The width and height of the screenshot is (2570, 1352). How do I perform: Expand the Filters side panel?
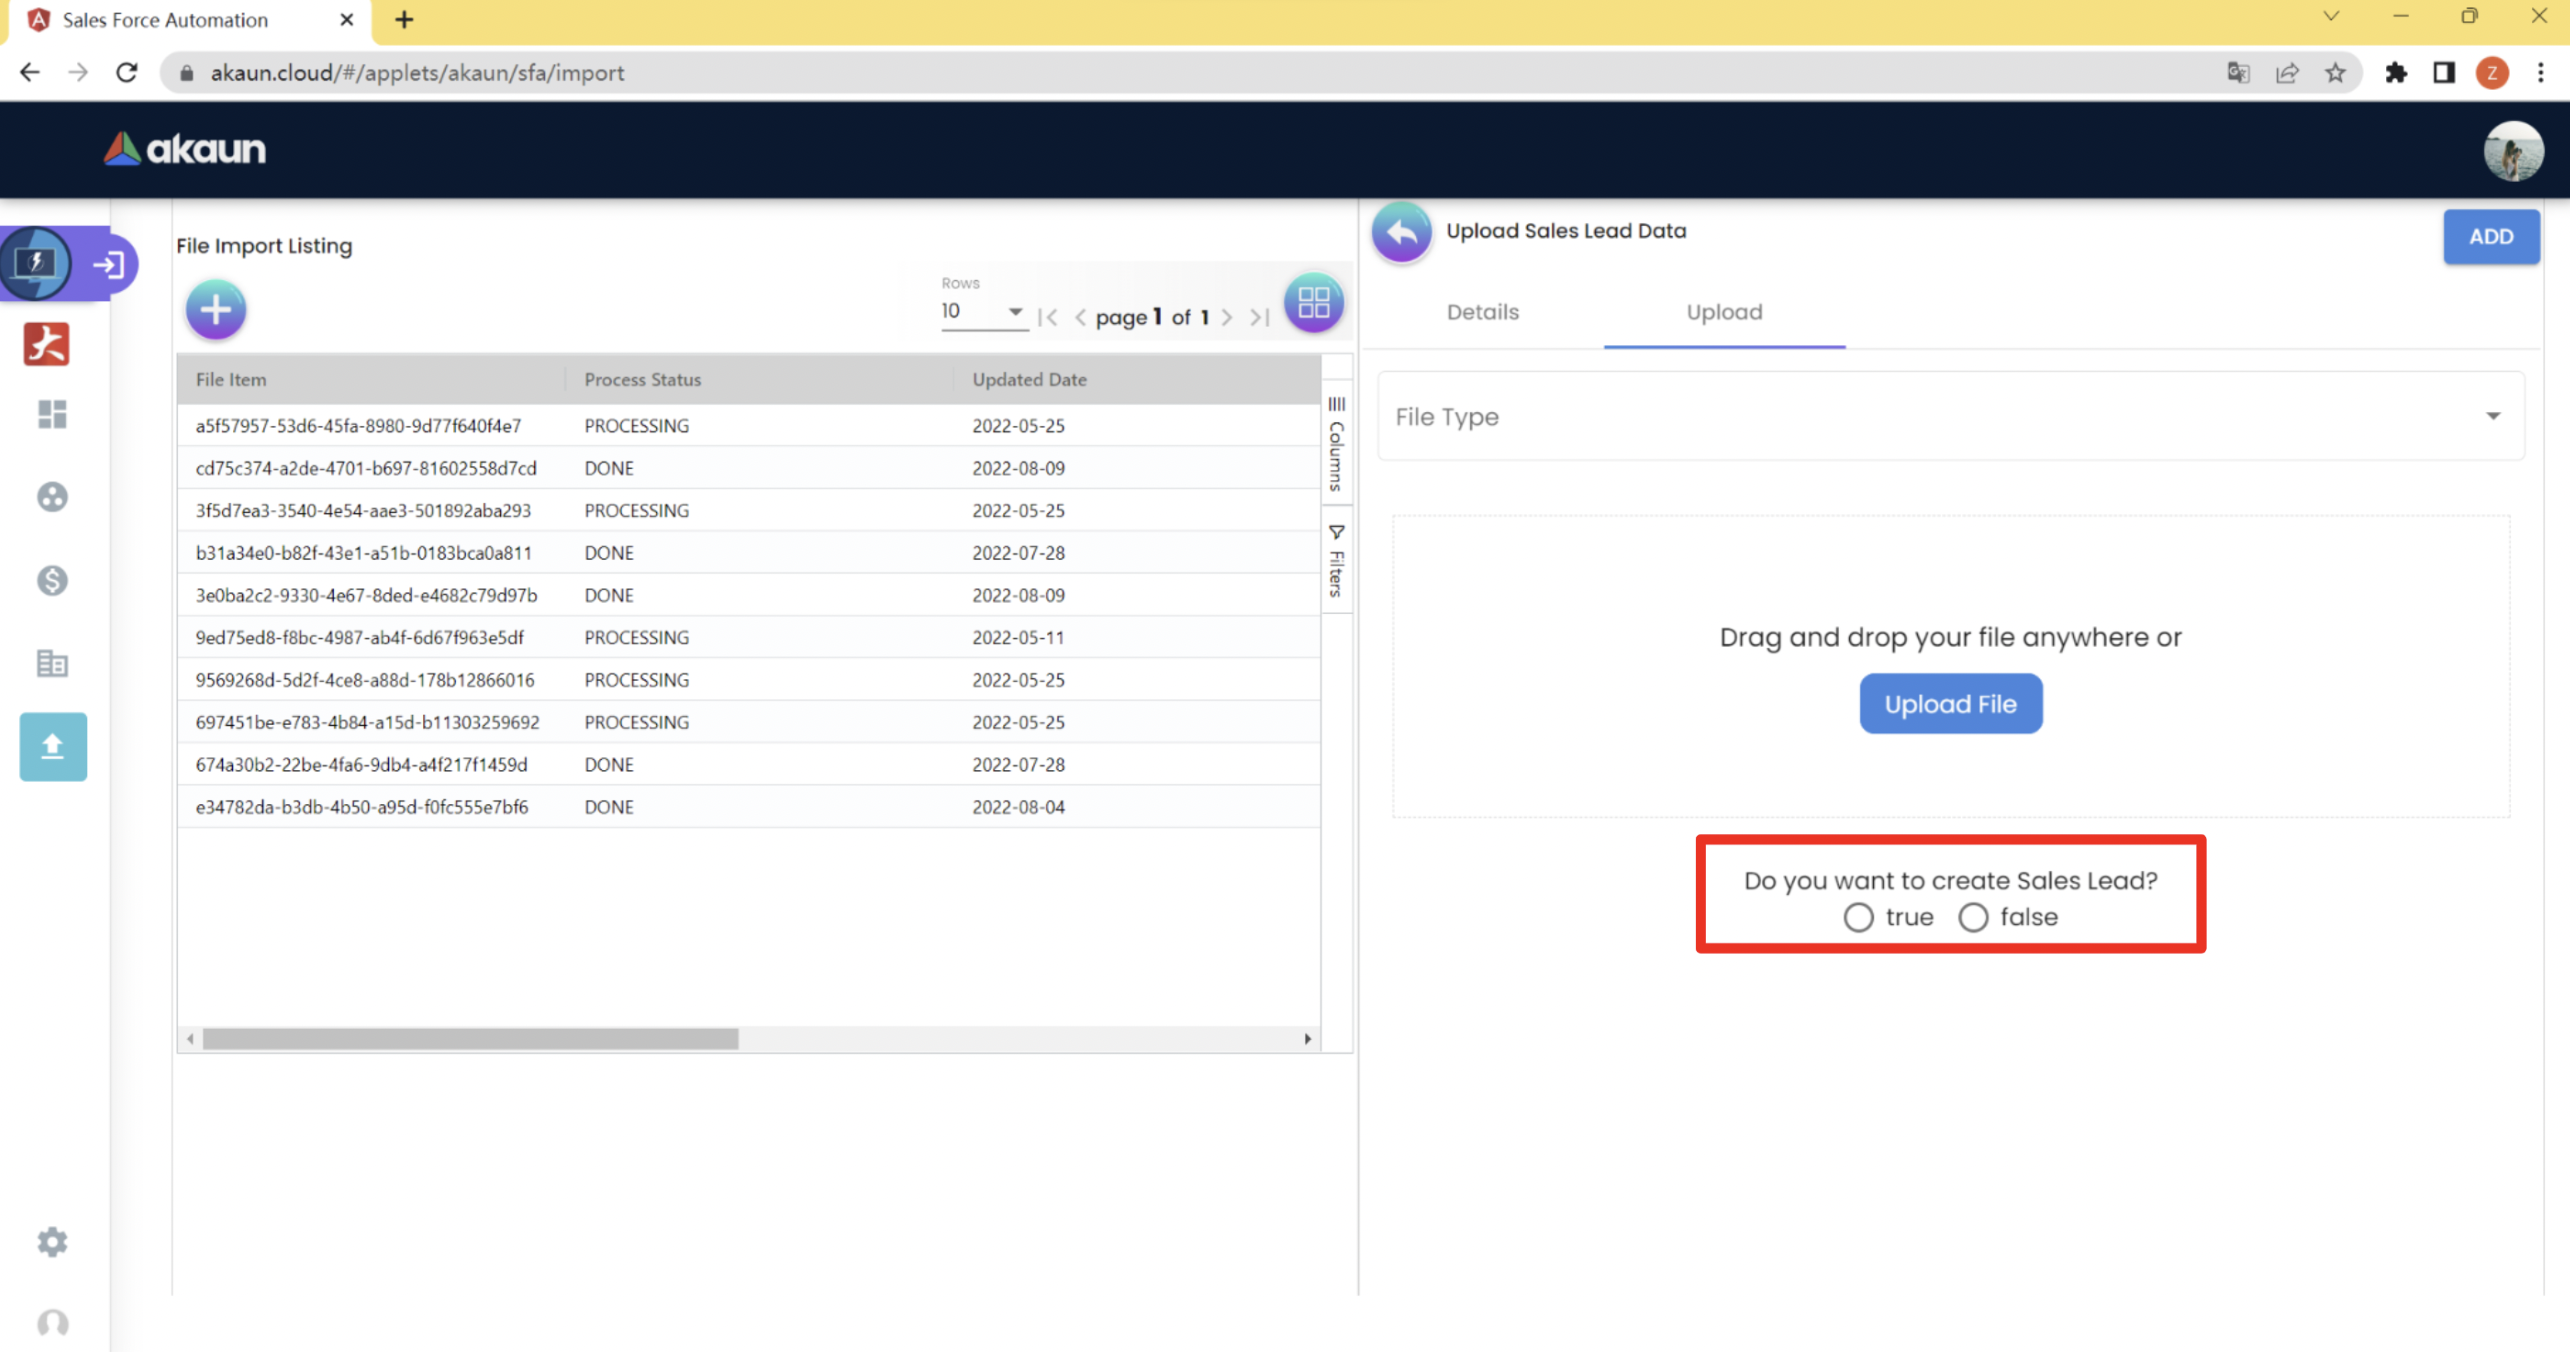tap(1336, 560)
